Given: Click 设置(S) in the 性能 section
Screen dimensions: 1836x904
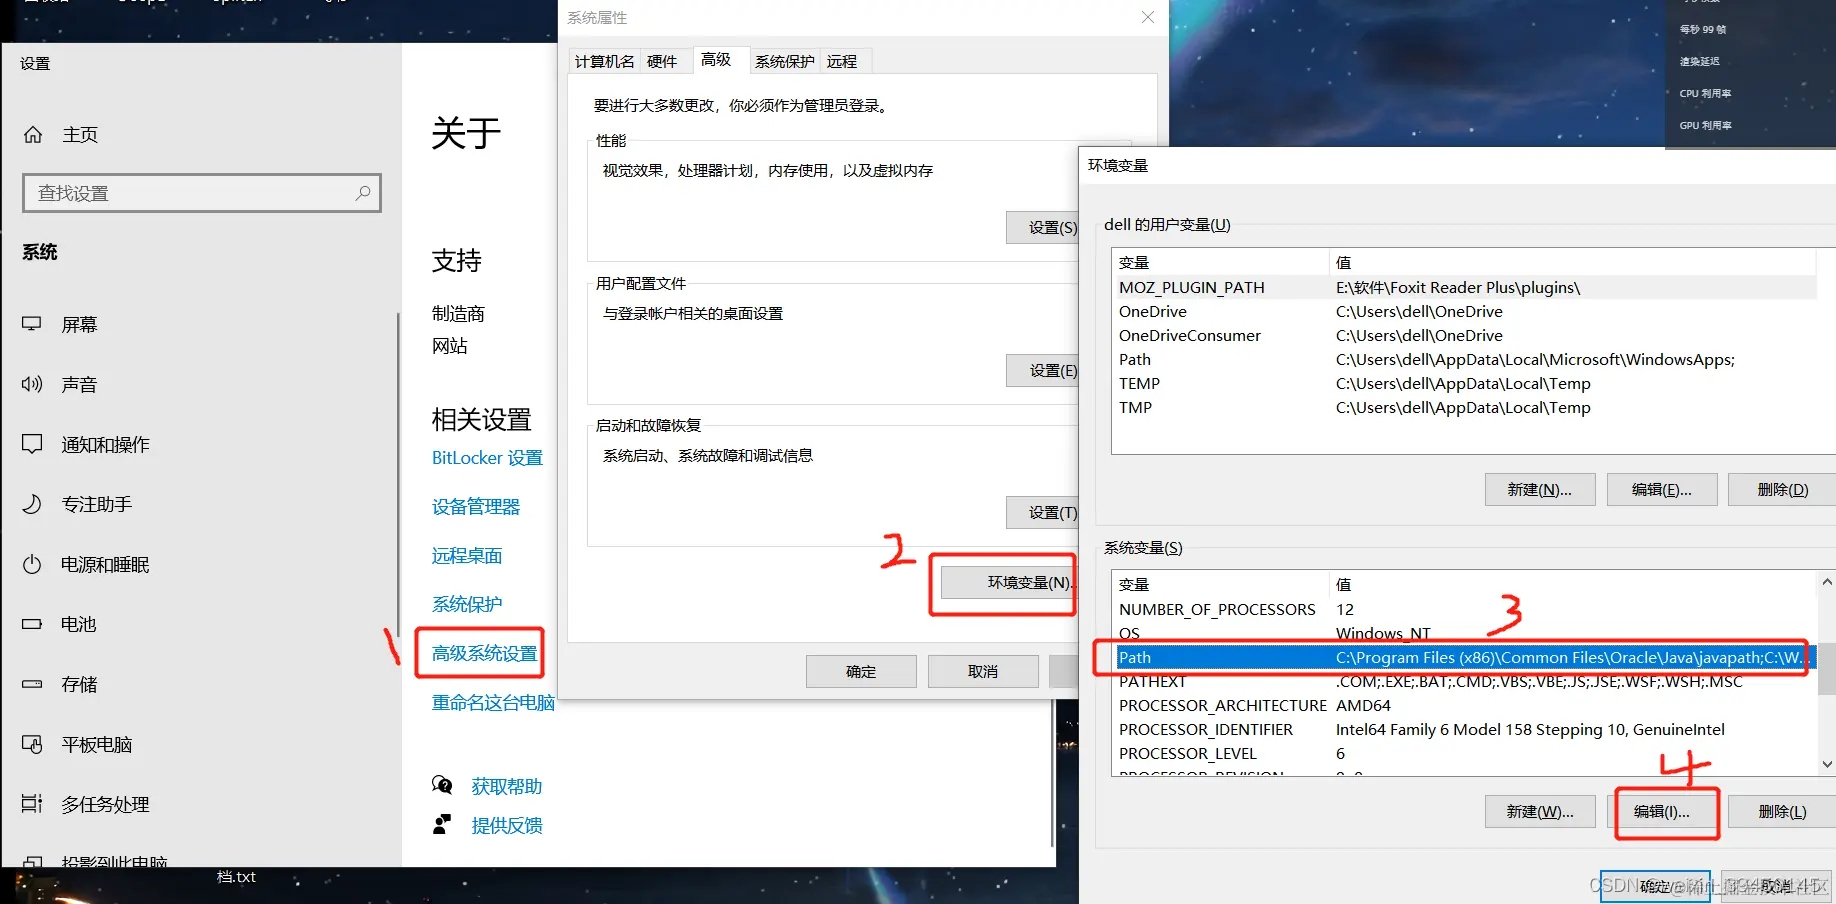Looking at the screenshot, I should [1042, 227].
